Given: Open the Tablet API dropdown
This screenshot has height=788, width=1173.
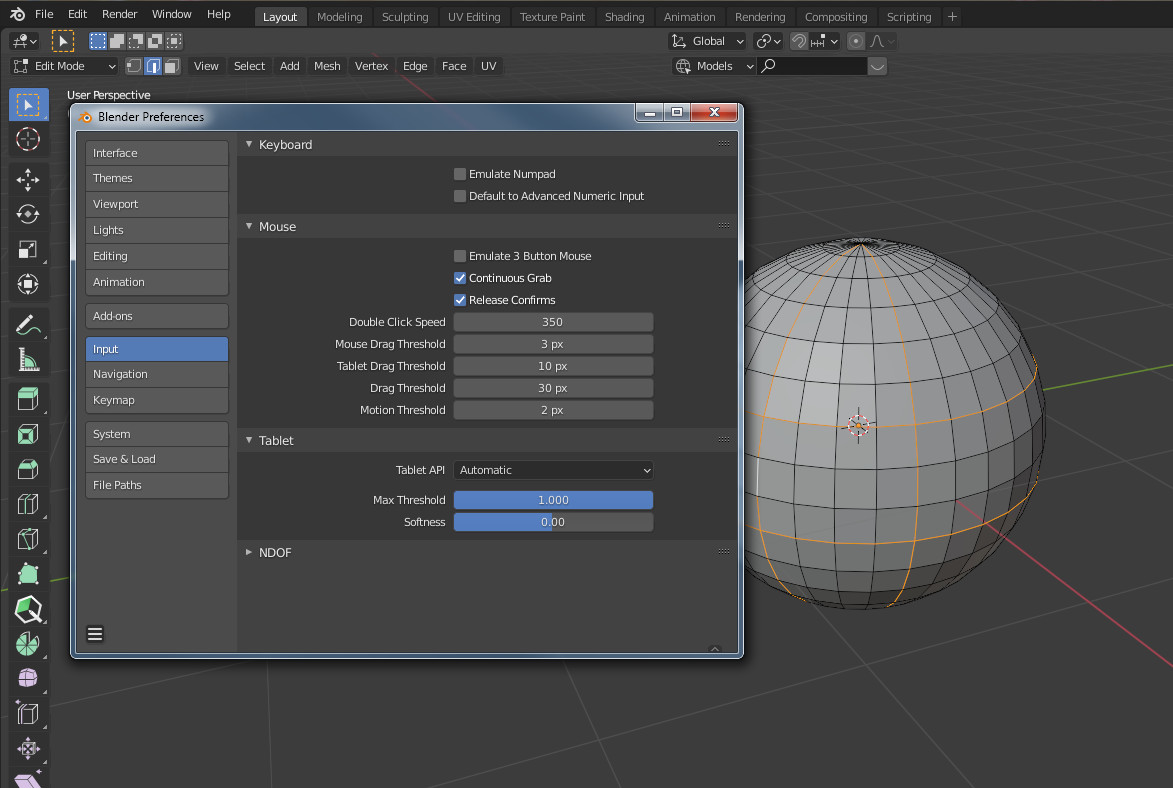Looking at the screenshot, I should pyautogui.click(x=553, y=470).
